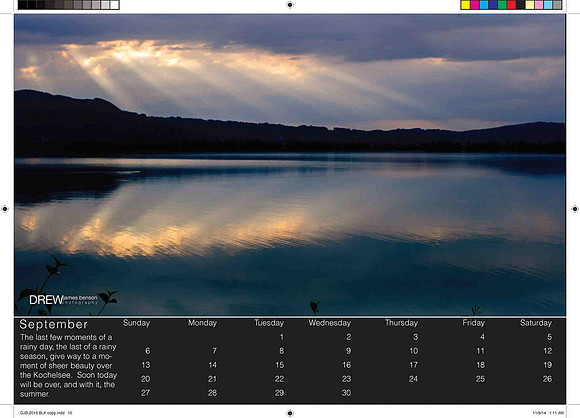Select date 29 under Tuesday

(x=279, y=393)
